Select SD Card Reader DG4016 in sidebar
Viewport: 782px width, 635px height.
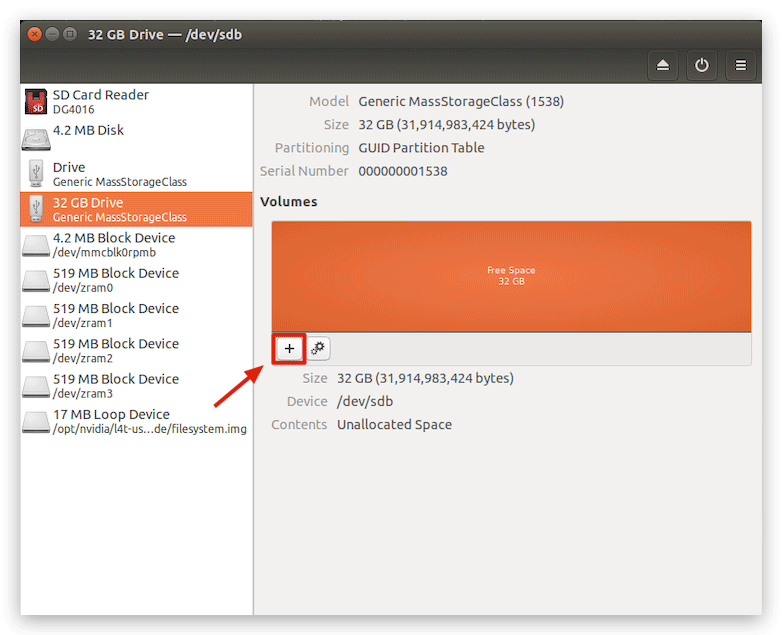136,101
